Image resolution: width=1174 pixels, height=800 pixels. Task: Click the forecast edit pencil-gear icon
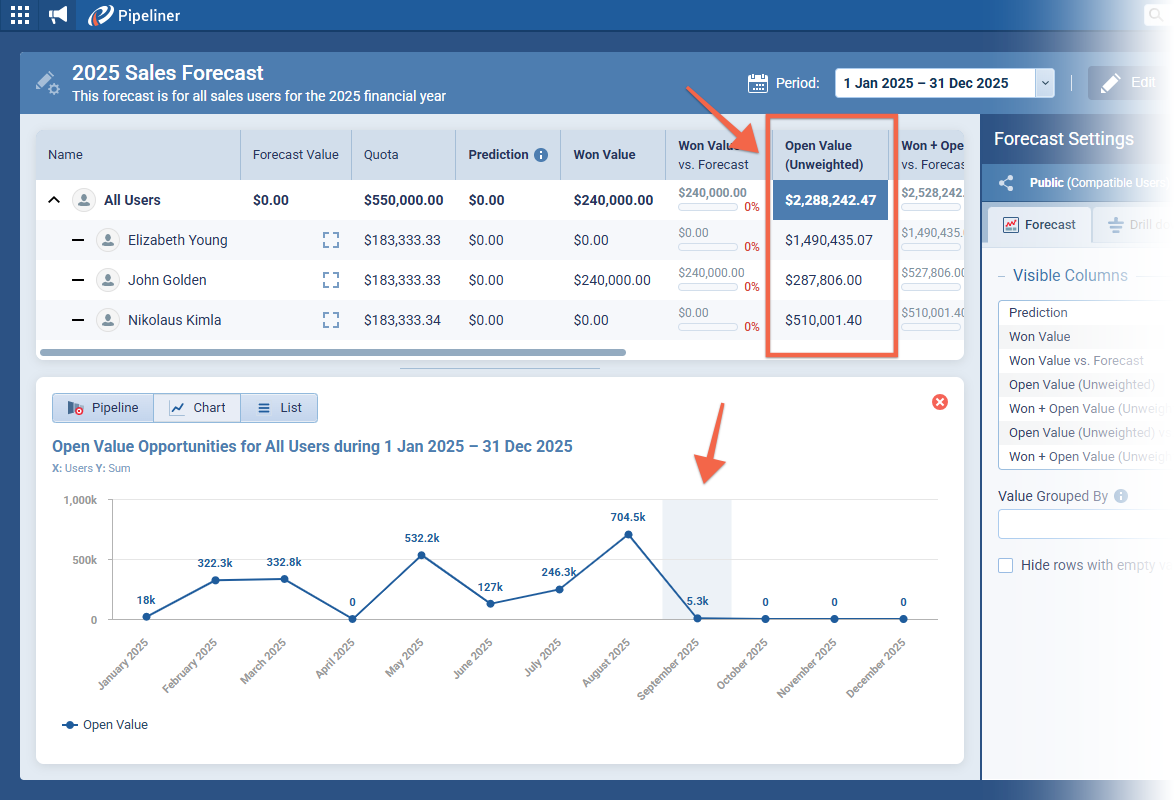click(47, 82)
